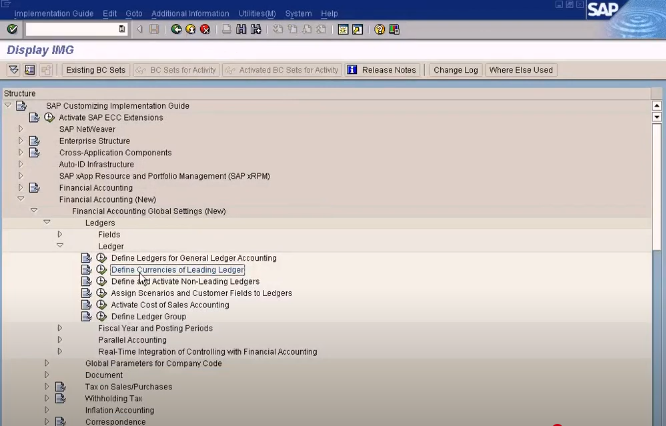This screenshot has width=666, height=426.
Task: Open Find with the binoculars icon
Action: 241,29
